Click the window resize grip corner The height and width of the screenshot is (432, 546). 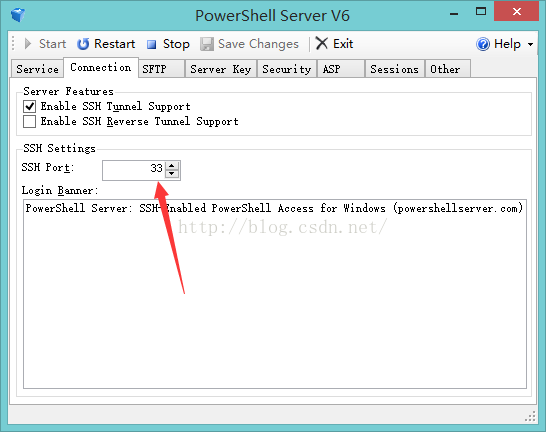coord(530,416)
